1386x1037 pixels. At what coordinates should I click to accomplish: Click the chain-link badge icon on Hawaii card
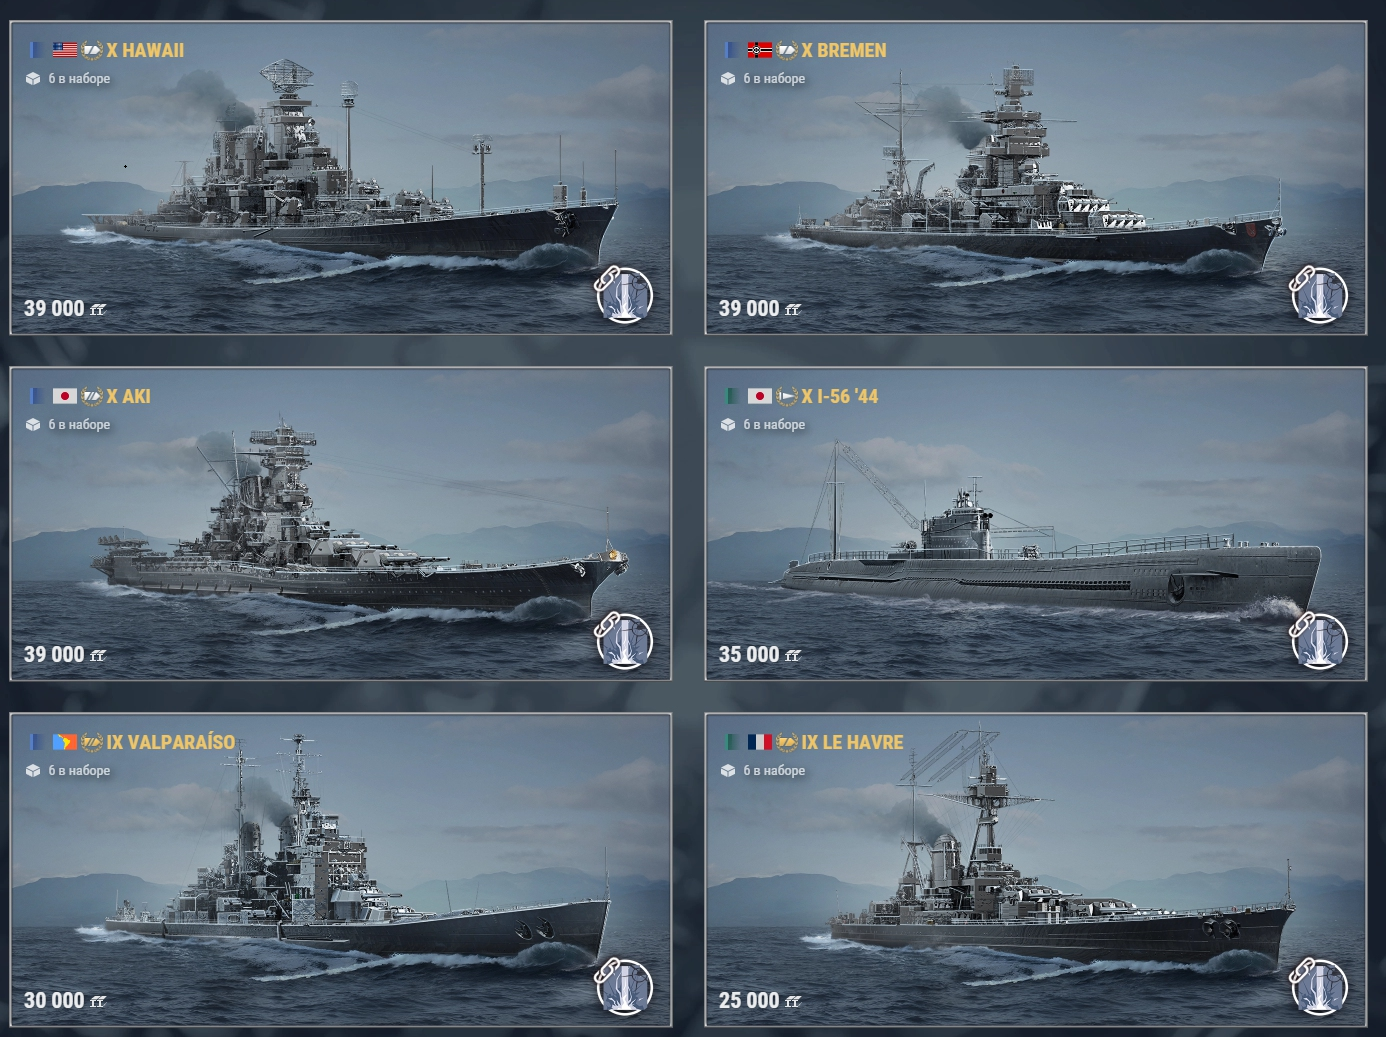(623, 294)
